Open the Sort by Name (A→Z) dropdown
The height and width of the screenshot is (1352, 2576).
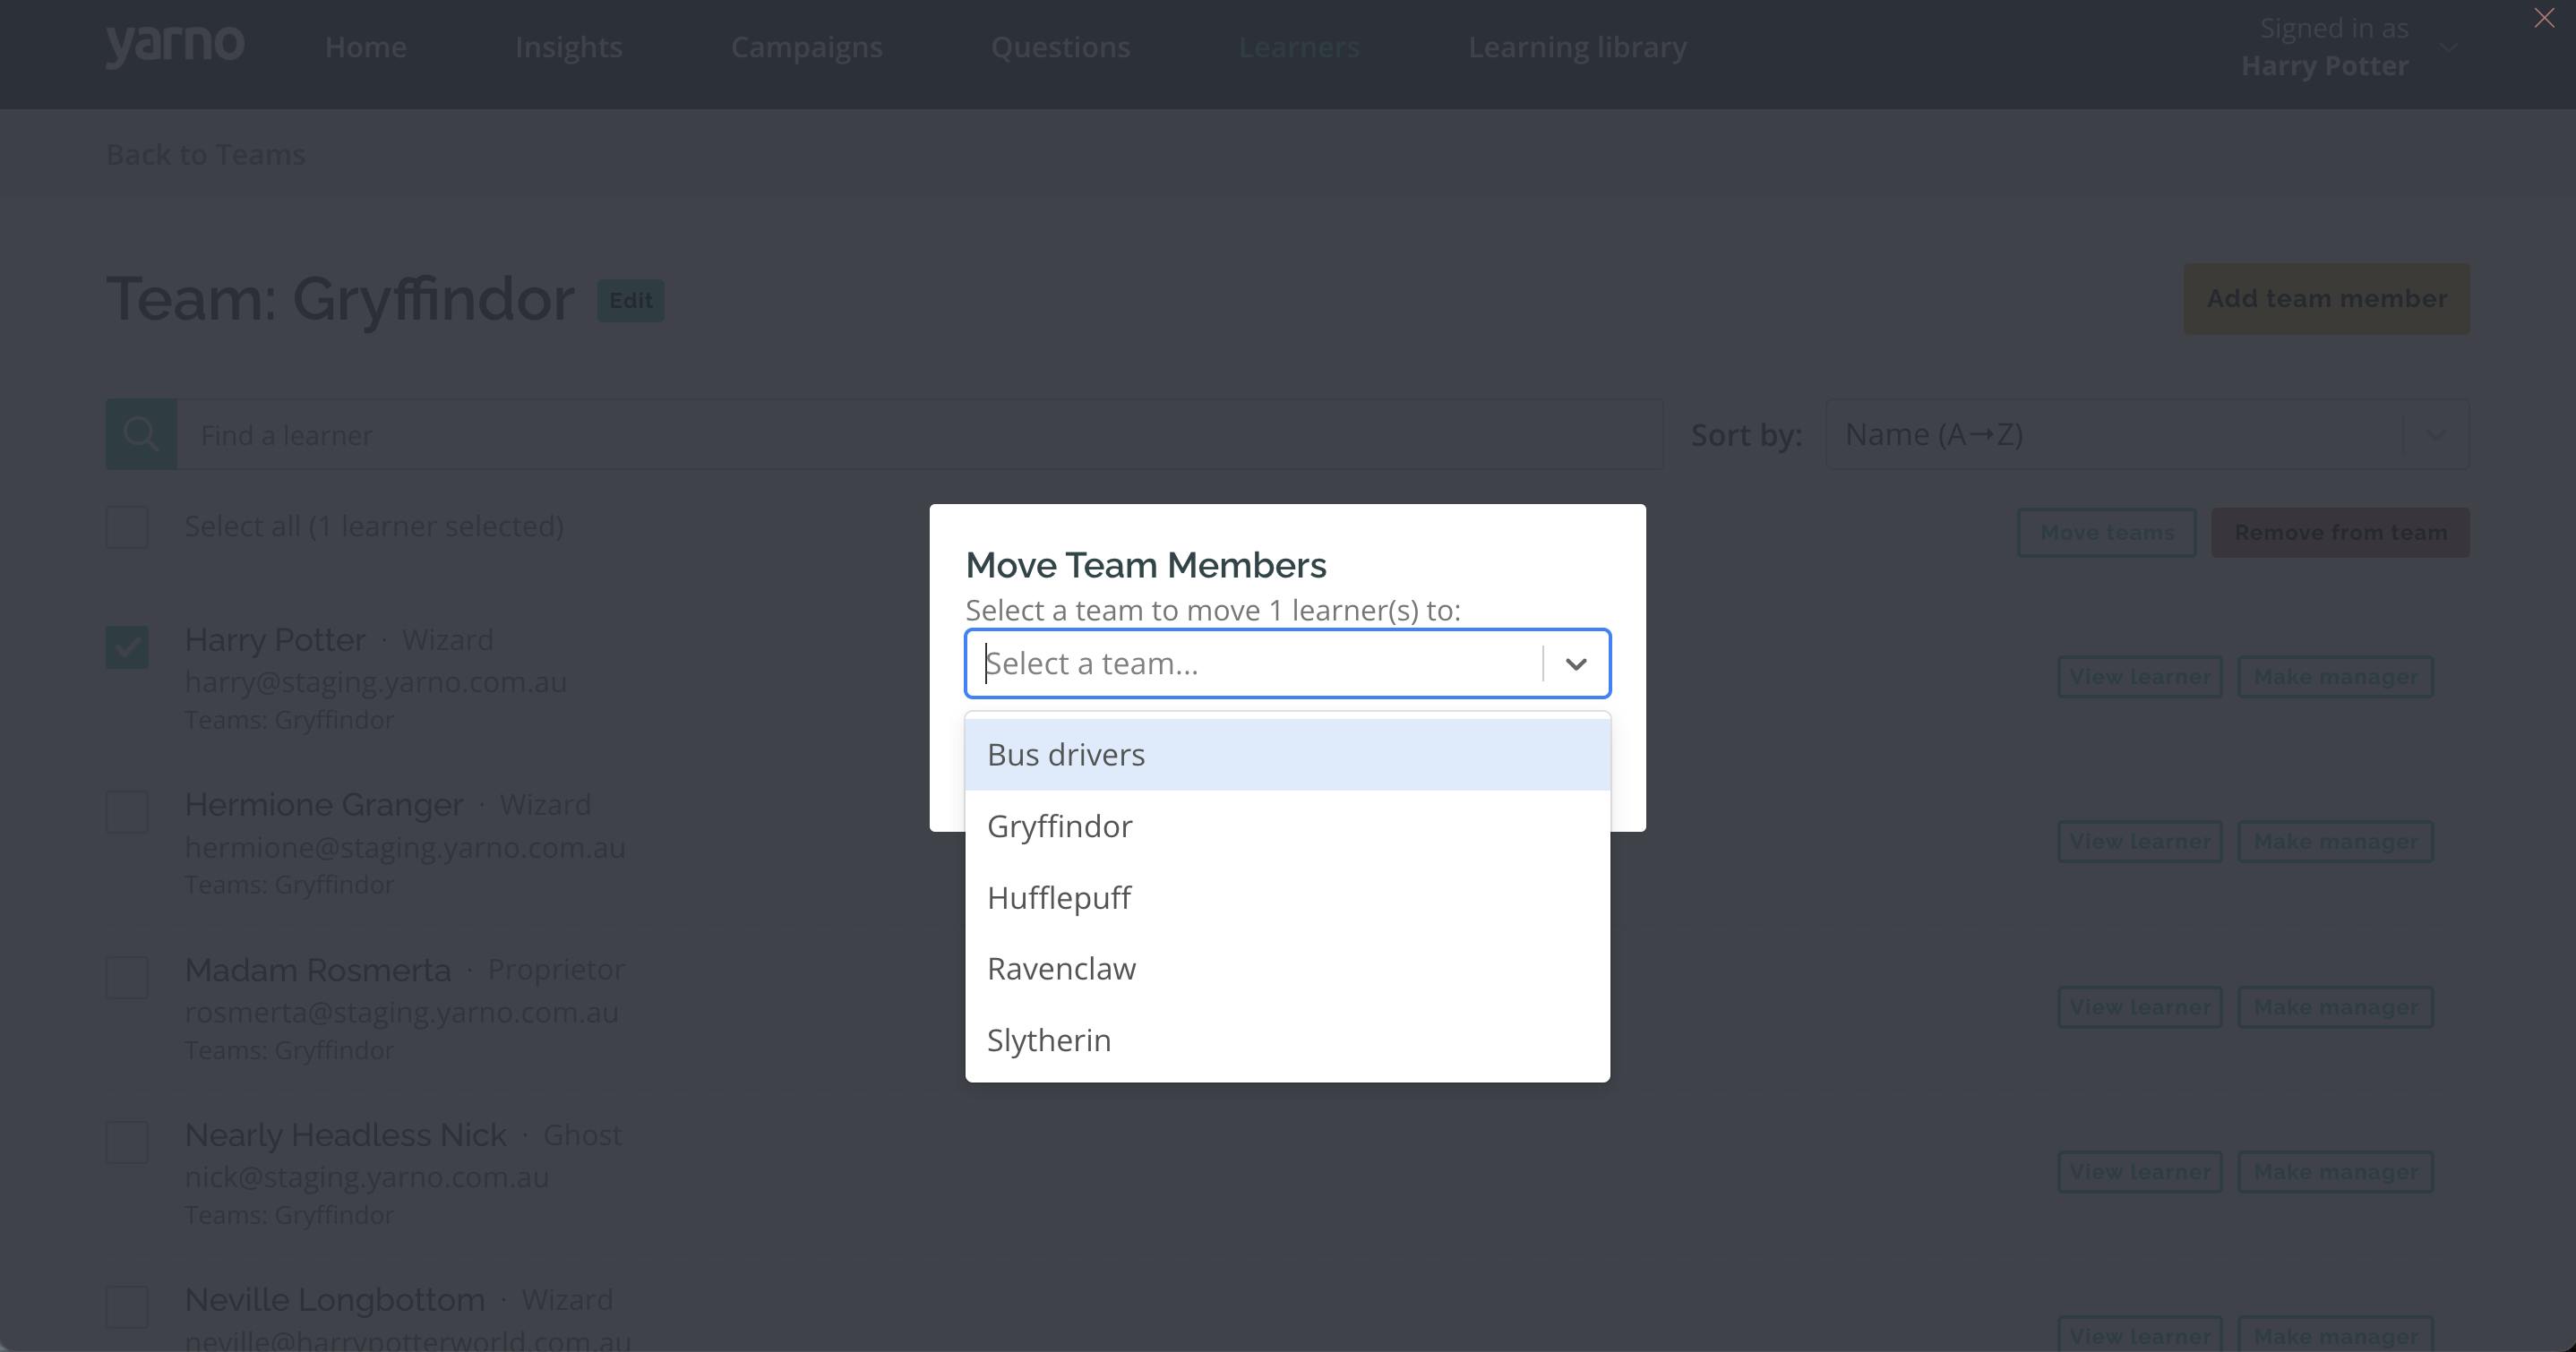pyautogui.click(x=2147, y=434)
